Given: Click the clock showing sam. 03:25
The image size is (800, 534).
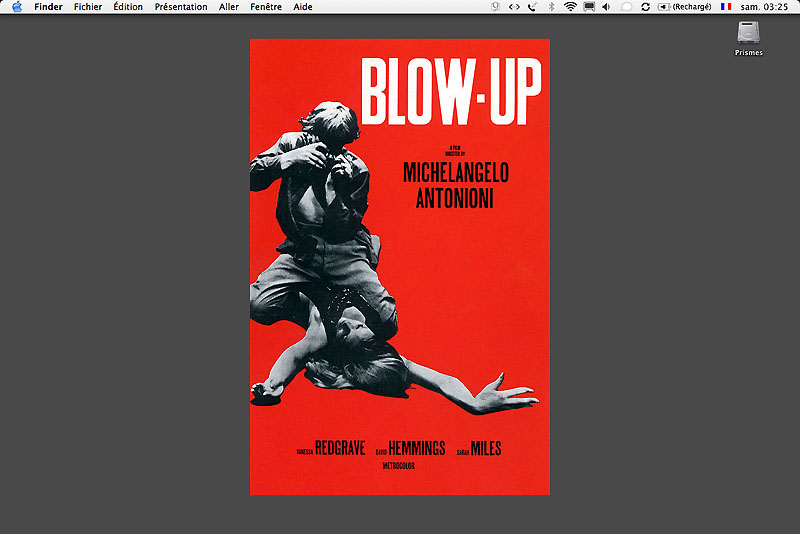Looking at the screenshot, I should pyautogui.click(x=766, y=7).
